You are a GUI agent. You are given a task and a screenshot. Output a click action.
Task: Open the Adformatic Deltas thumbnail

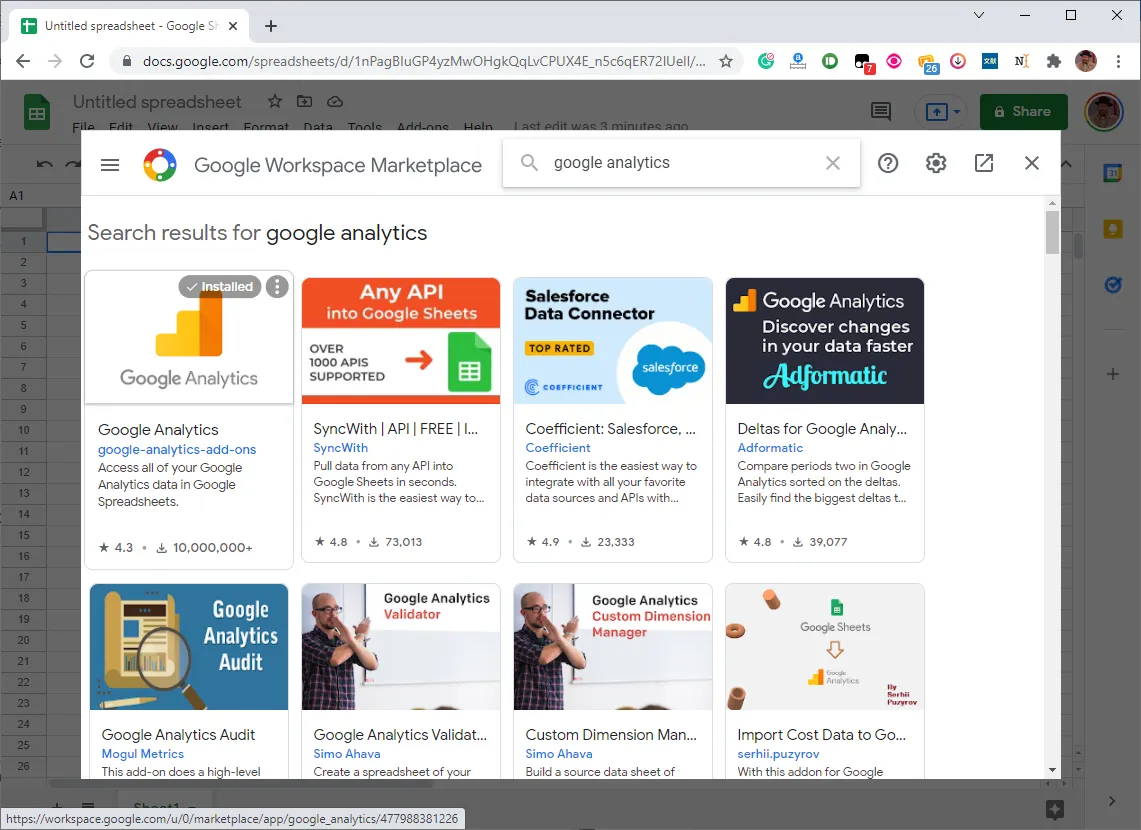[x=824, y=340]
